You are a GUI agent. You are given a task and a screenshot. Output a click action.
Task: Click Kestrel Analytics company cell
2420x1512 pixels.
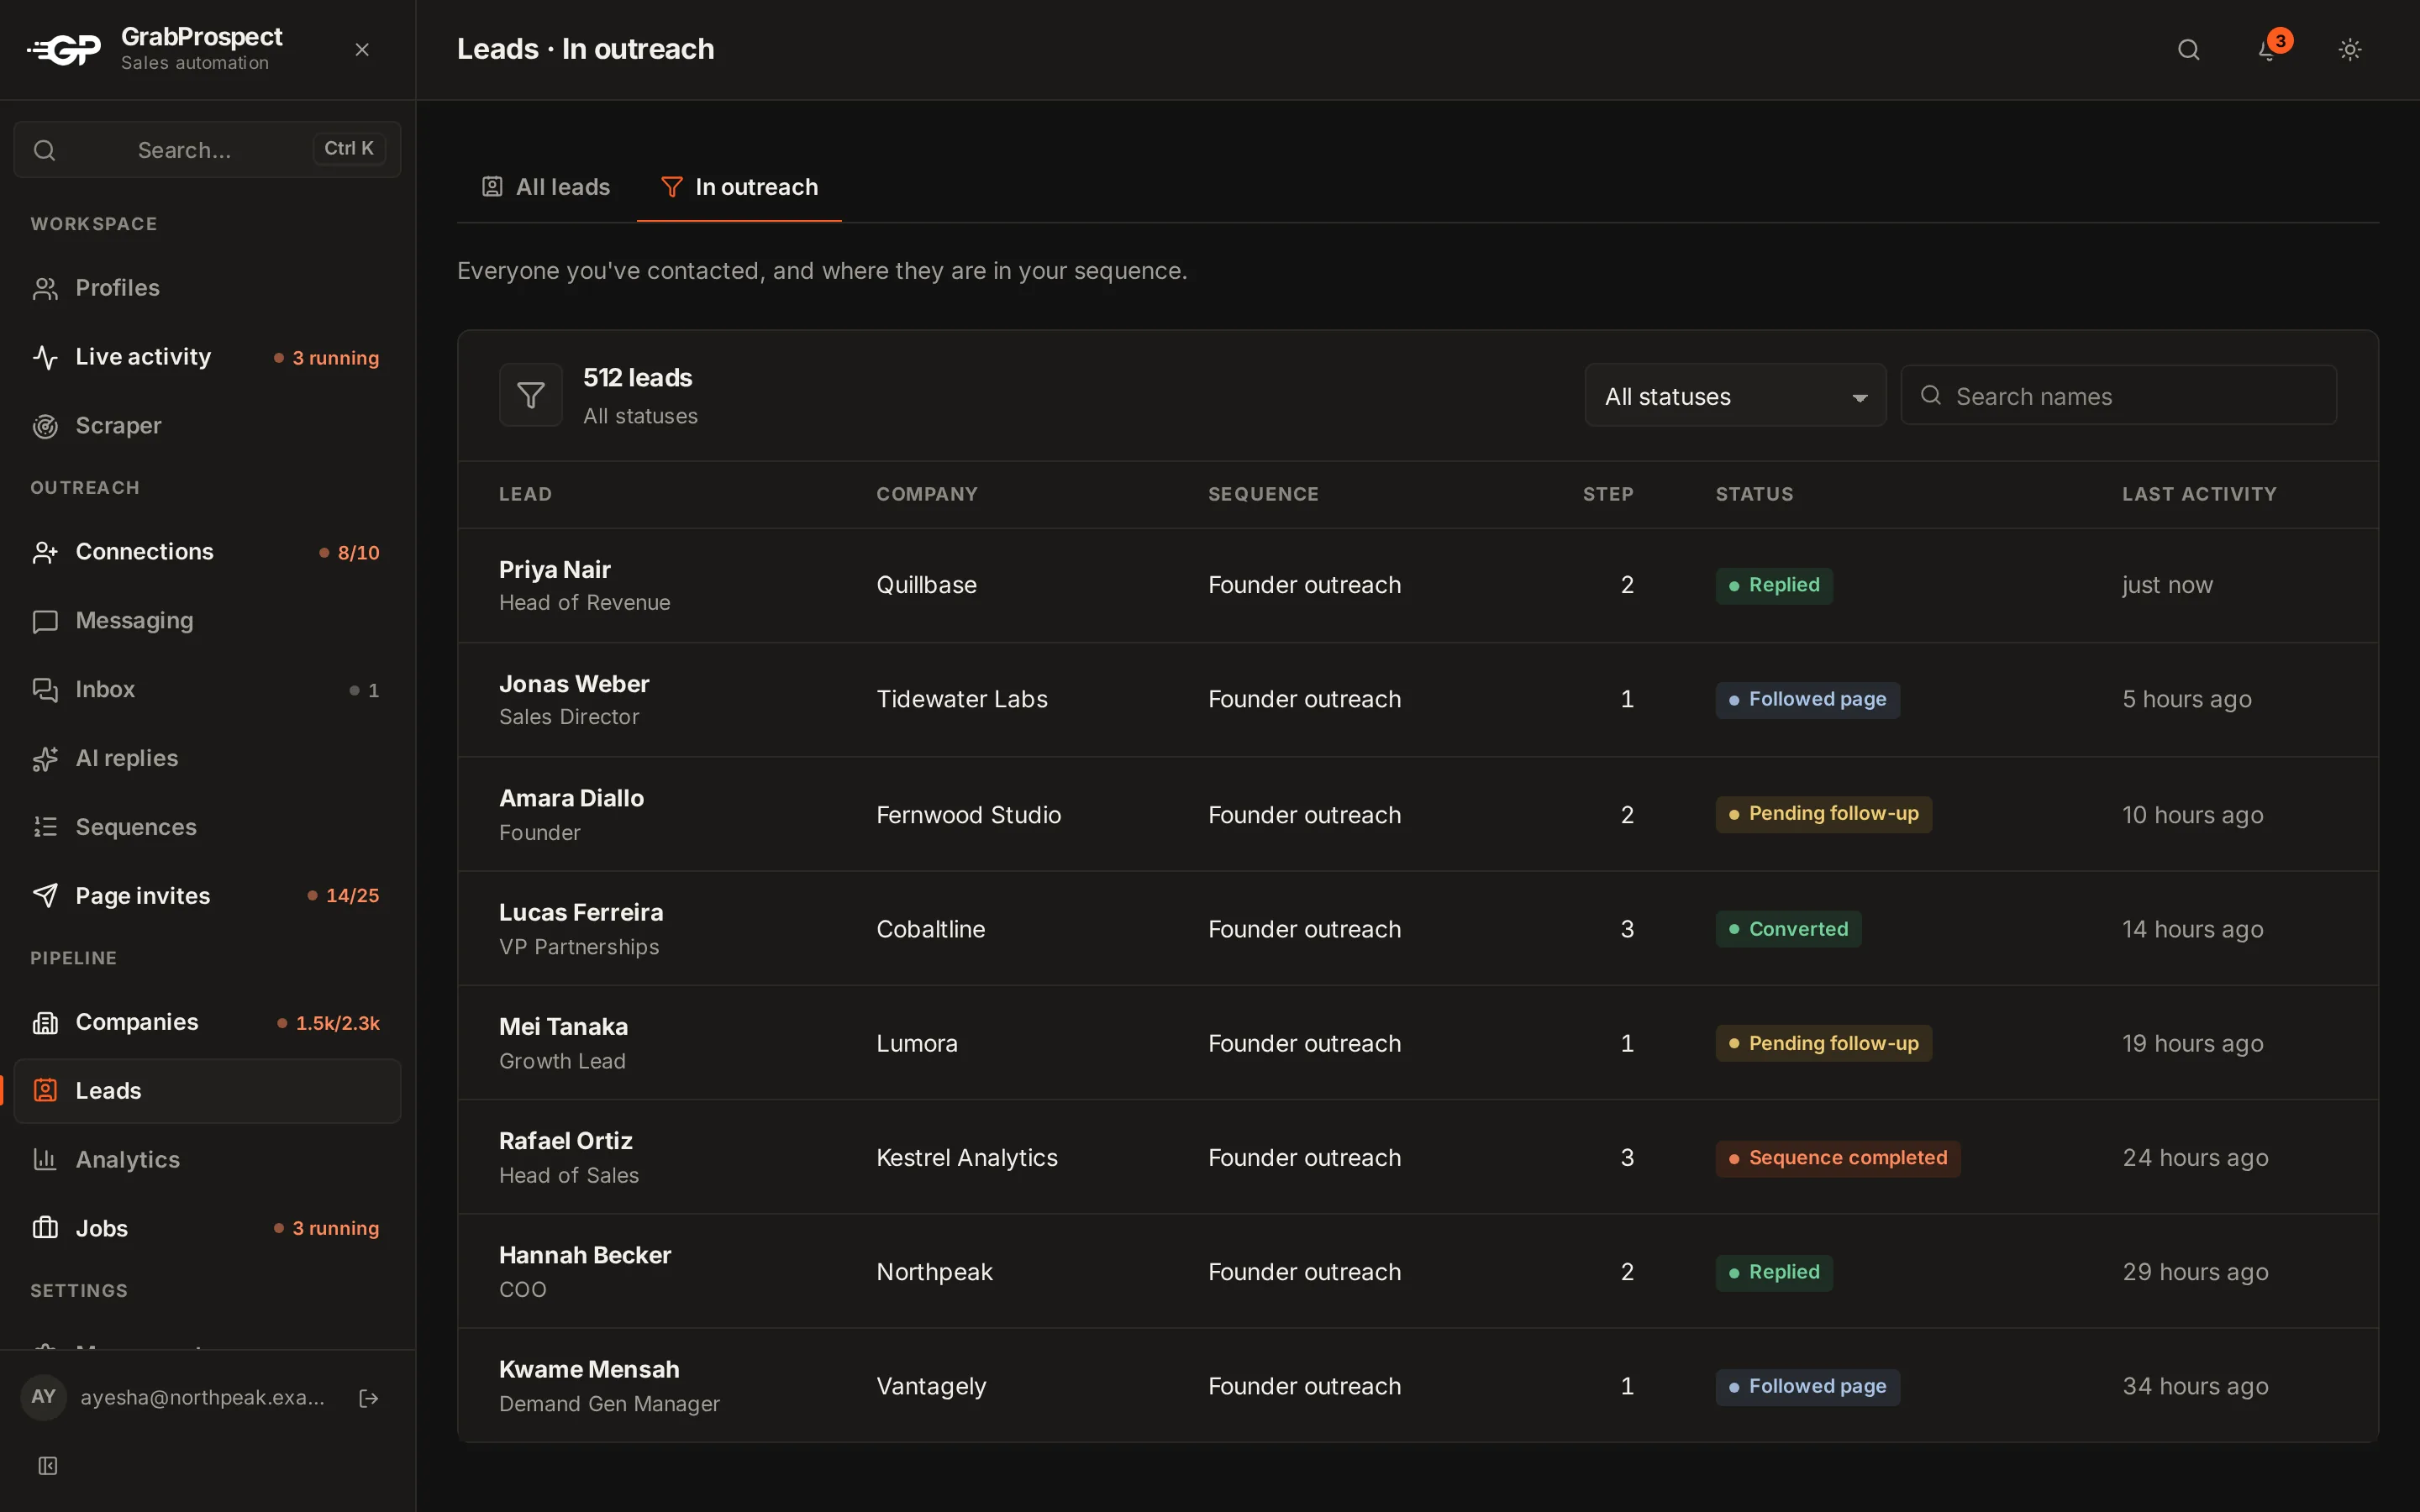point(967,1158)
